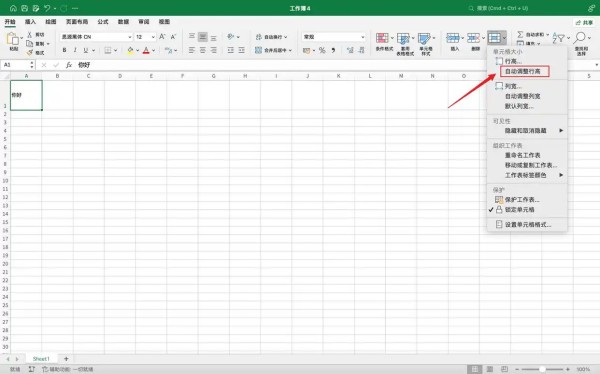Image resolution: width=600 pixels, height=374 pixels.
Task: Click the Delete cells (删除) icon
Action: [x=473, y=38]
